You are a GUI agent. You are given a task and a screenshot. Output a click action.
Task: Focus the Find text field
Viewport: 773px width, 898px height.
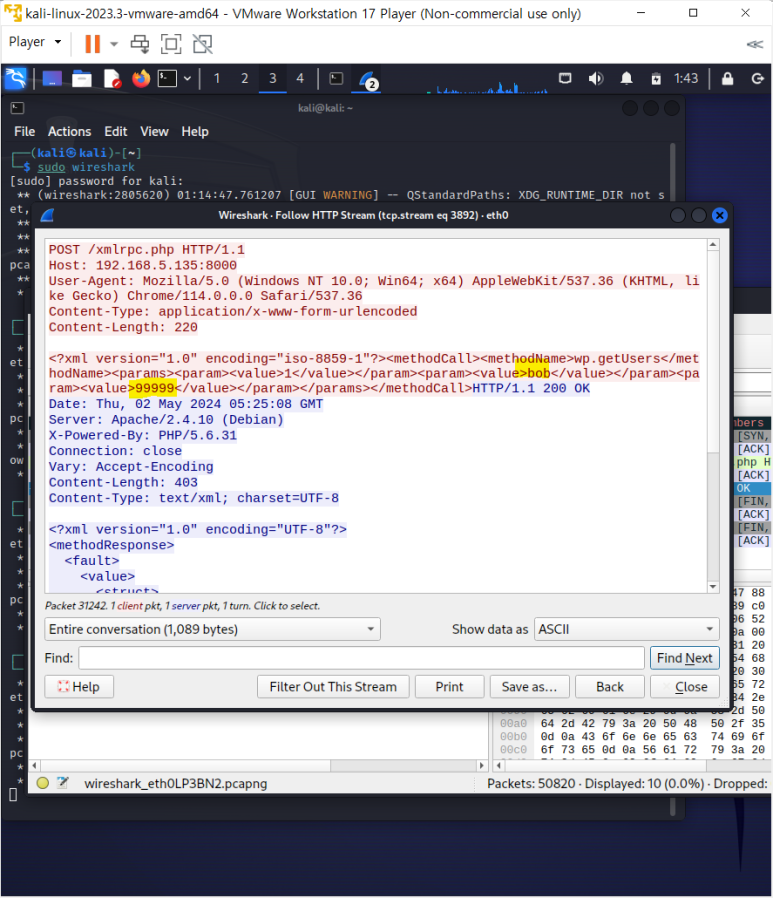361,658
